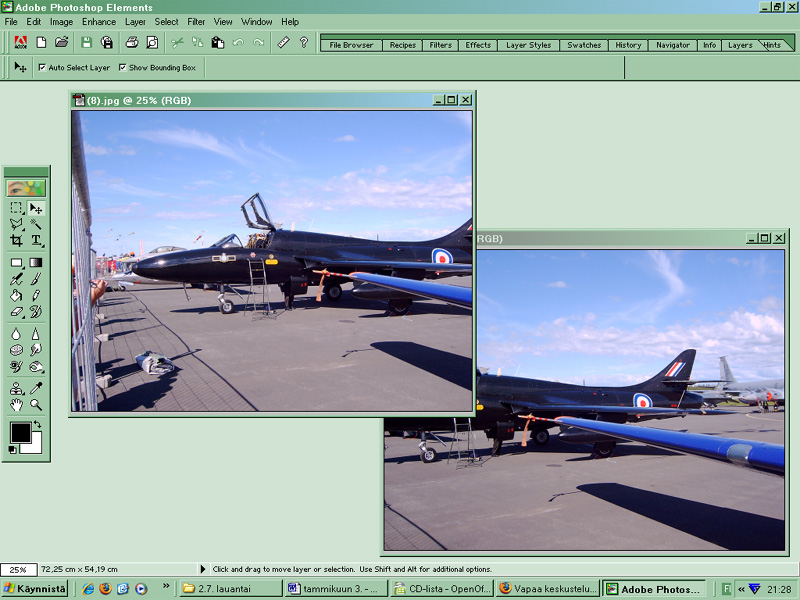Click the Copy icon in the toolbar
Screen dimensions: 800x600
197,42
